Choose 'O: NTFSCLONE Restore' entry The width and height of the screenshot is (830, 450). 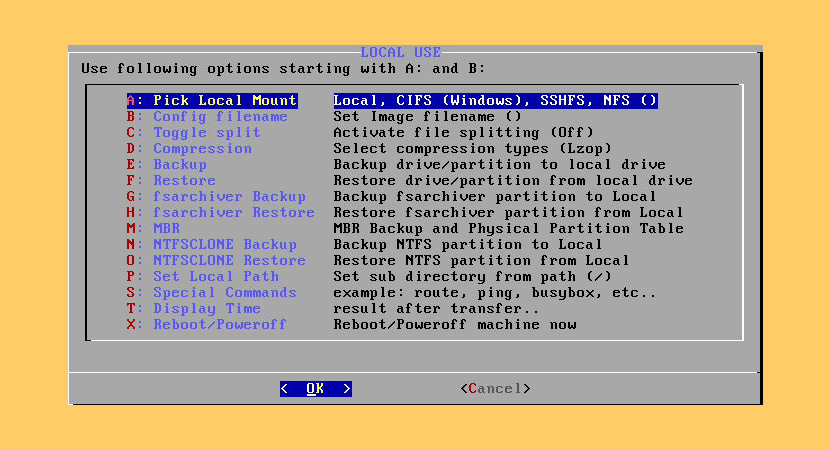coord(216,260)
